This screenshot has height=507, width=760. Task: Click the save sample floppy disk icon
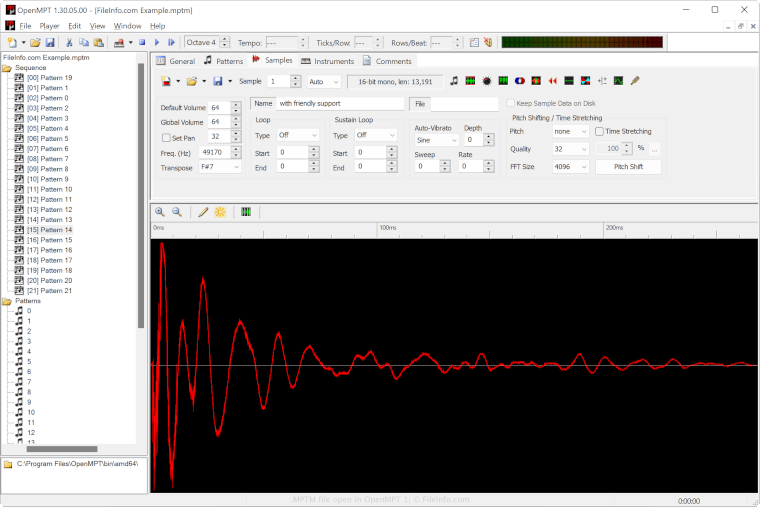coord(217,81)
